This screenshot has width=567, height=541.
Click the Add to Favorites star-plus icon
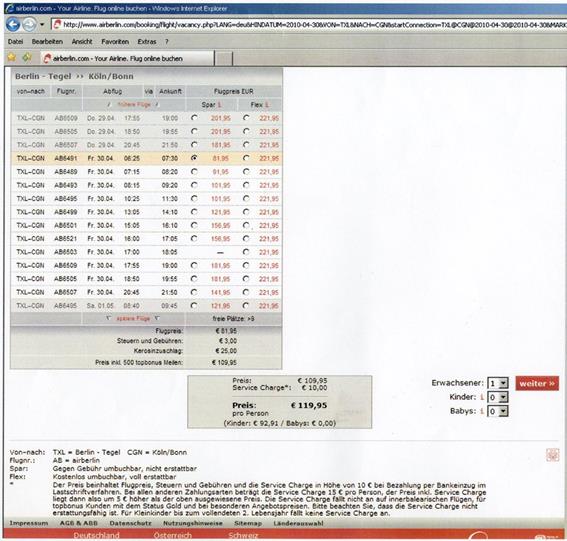[x=26, y=57]
